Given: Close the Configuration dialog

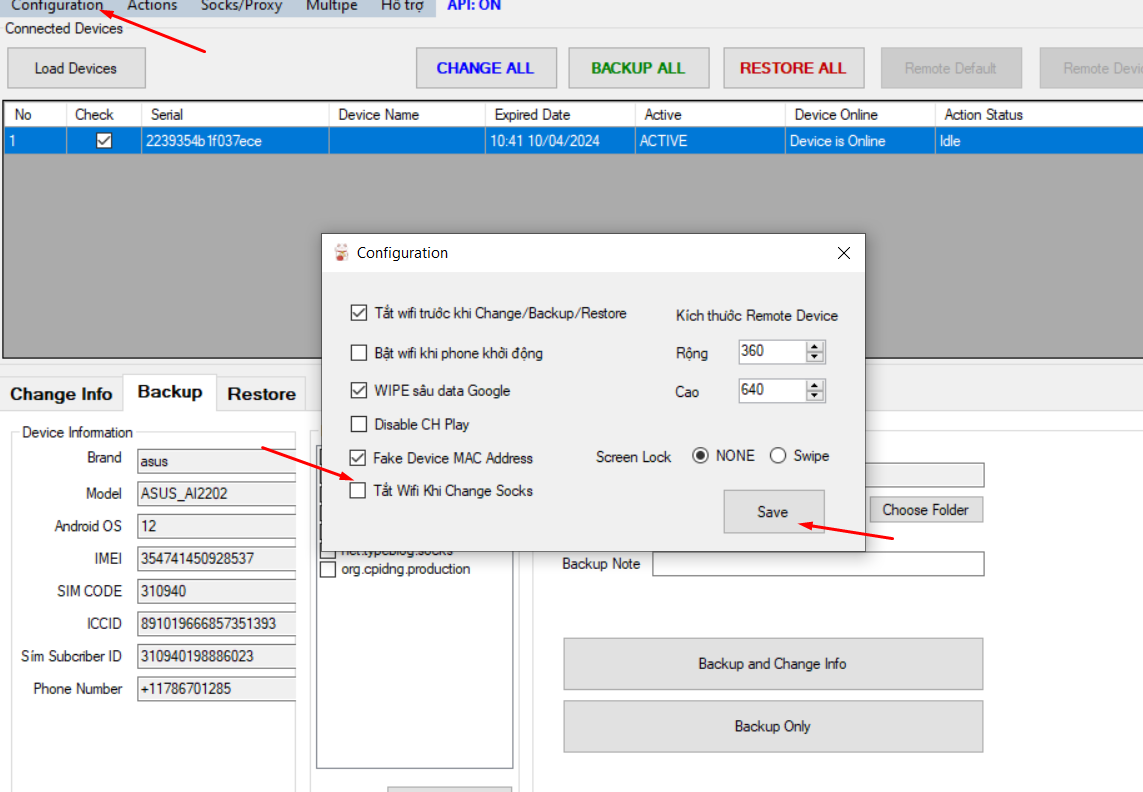Looking at the screenshot, I should 843,254.
